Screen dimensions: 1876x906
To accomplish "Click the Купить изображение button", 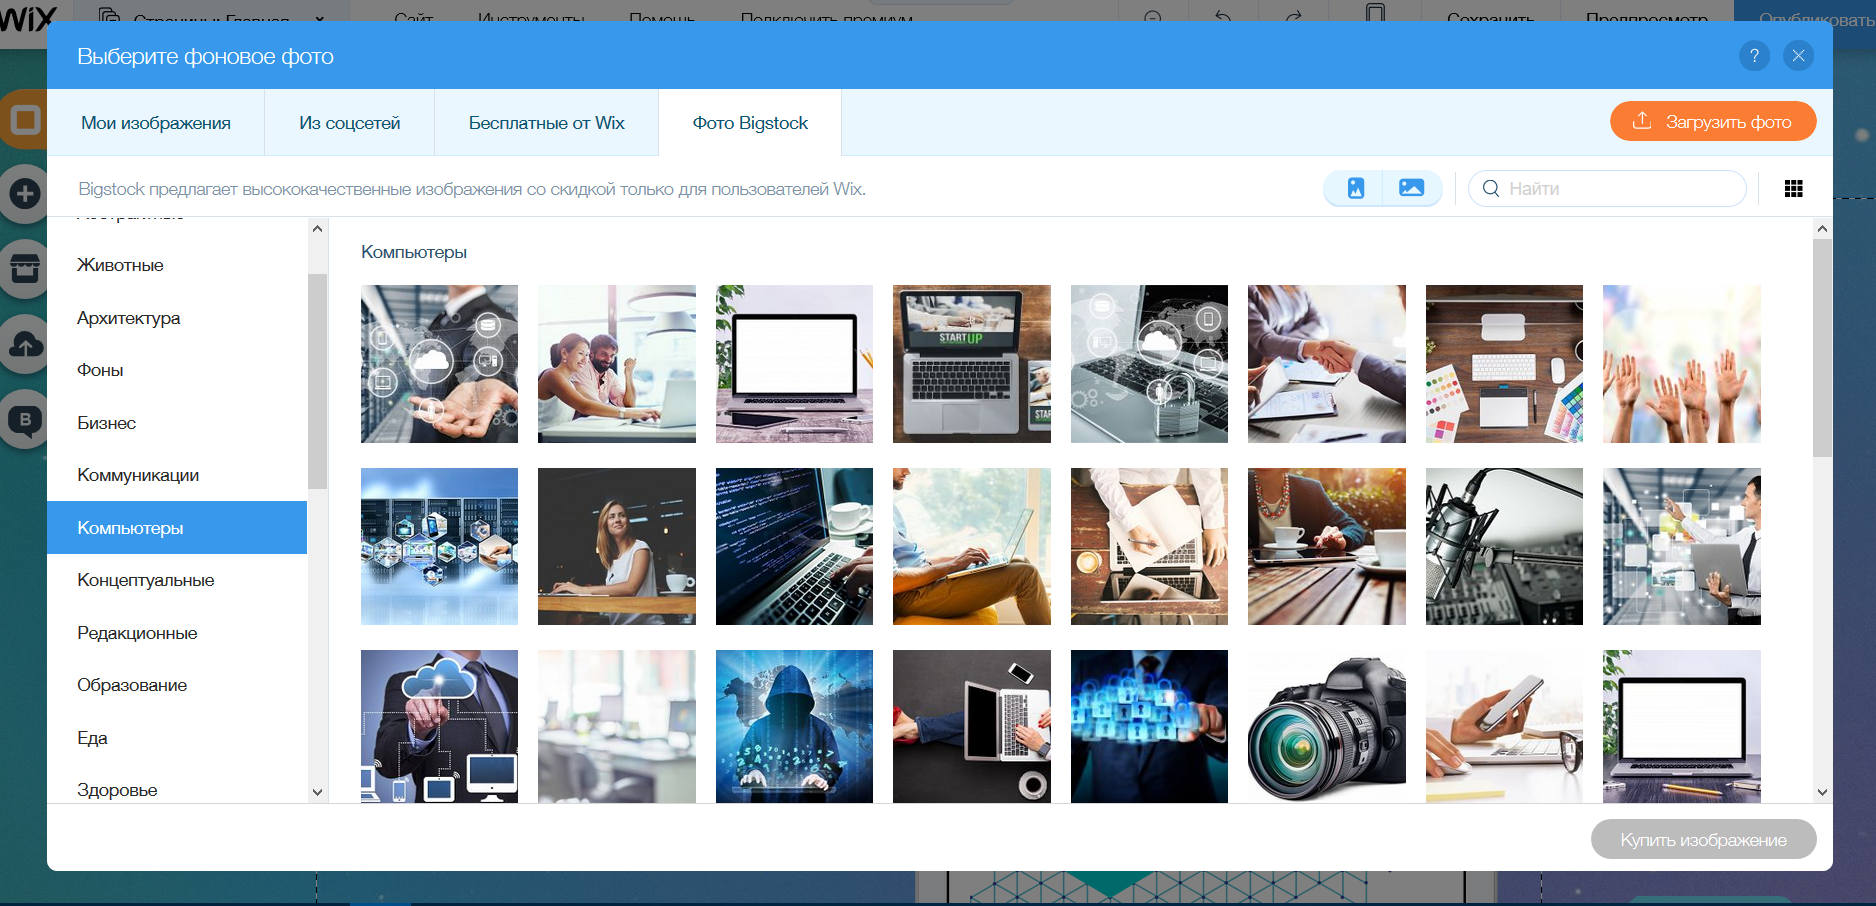I will pyautogui.click(x=1703, y=839).
